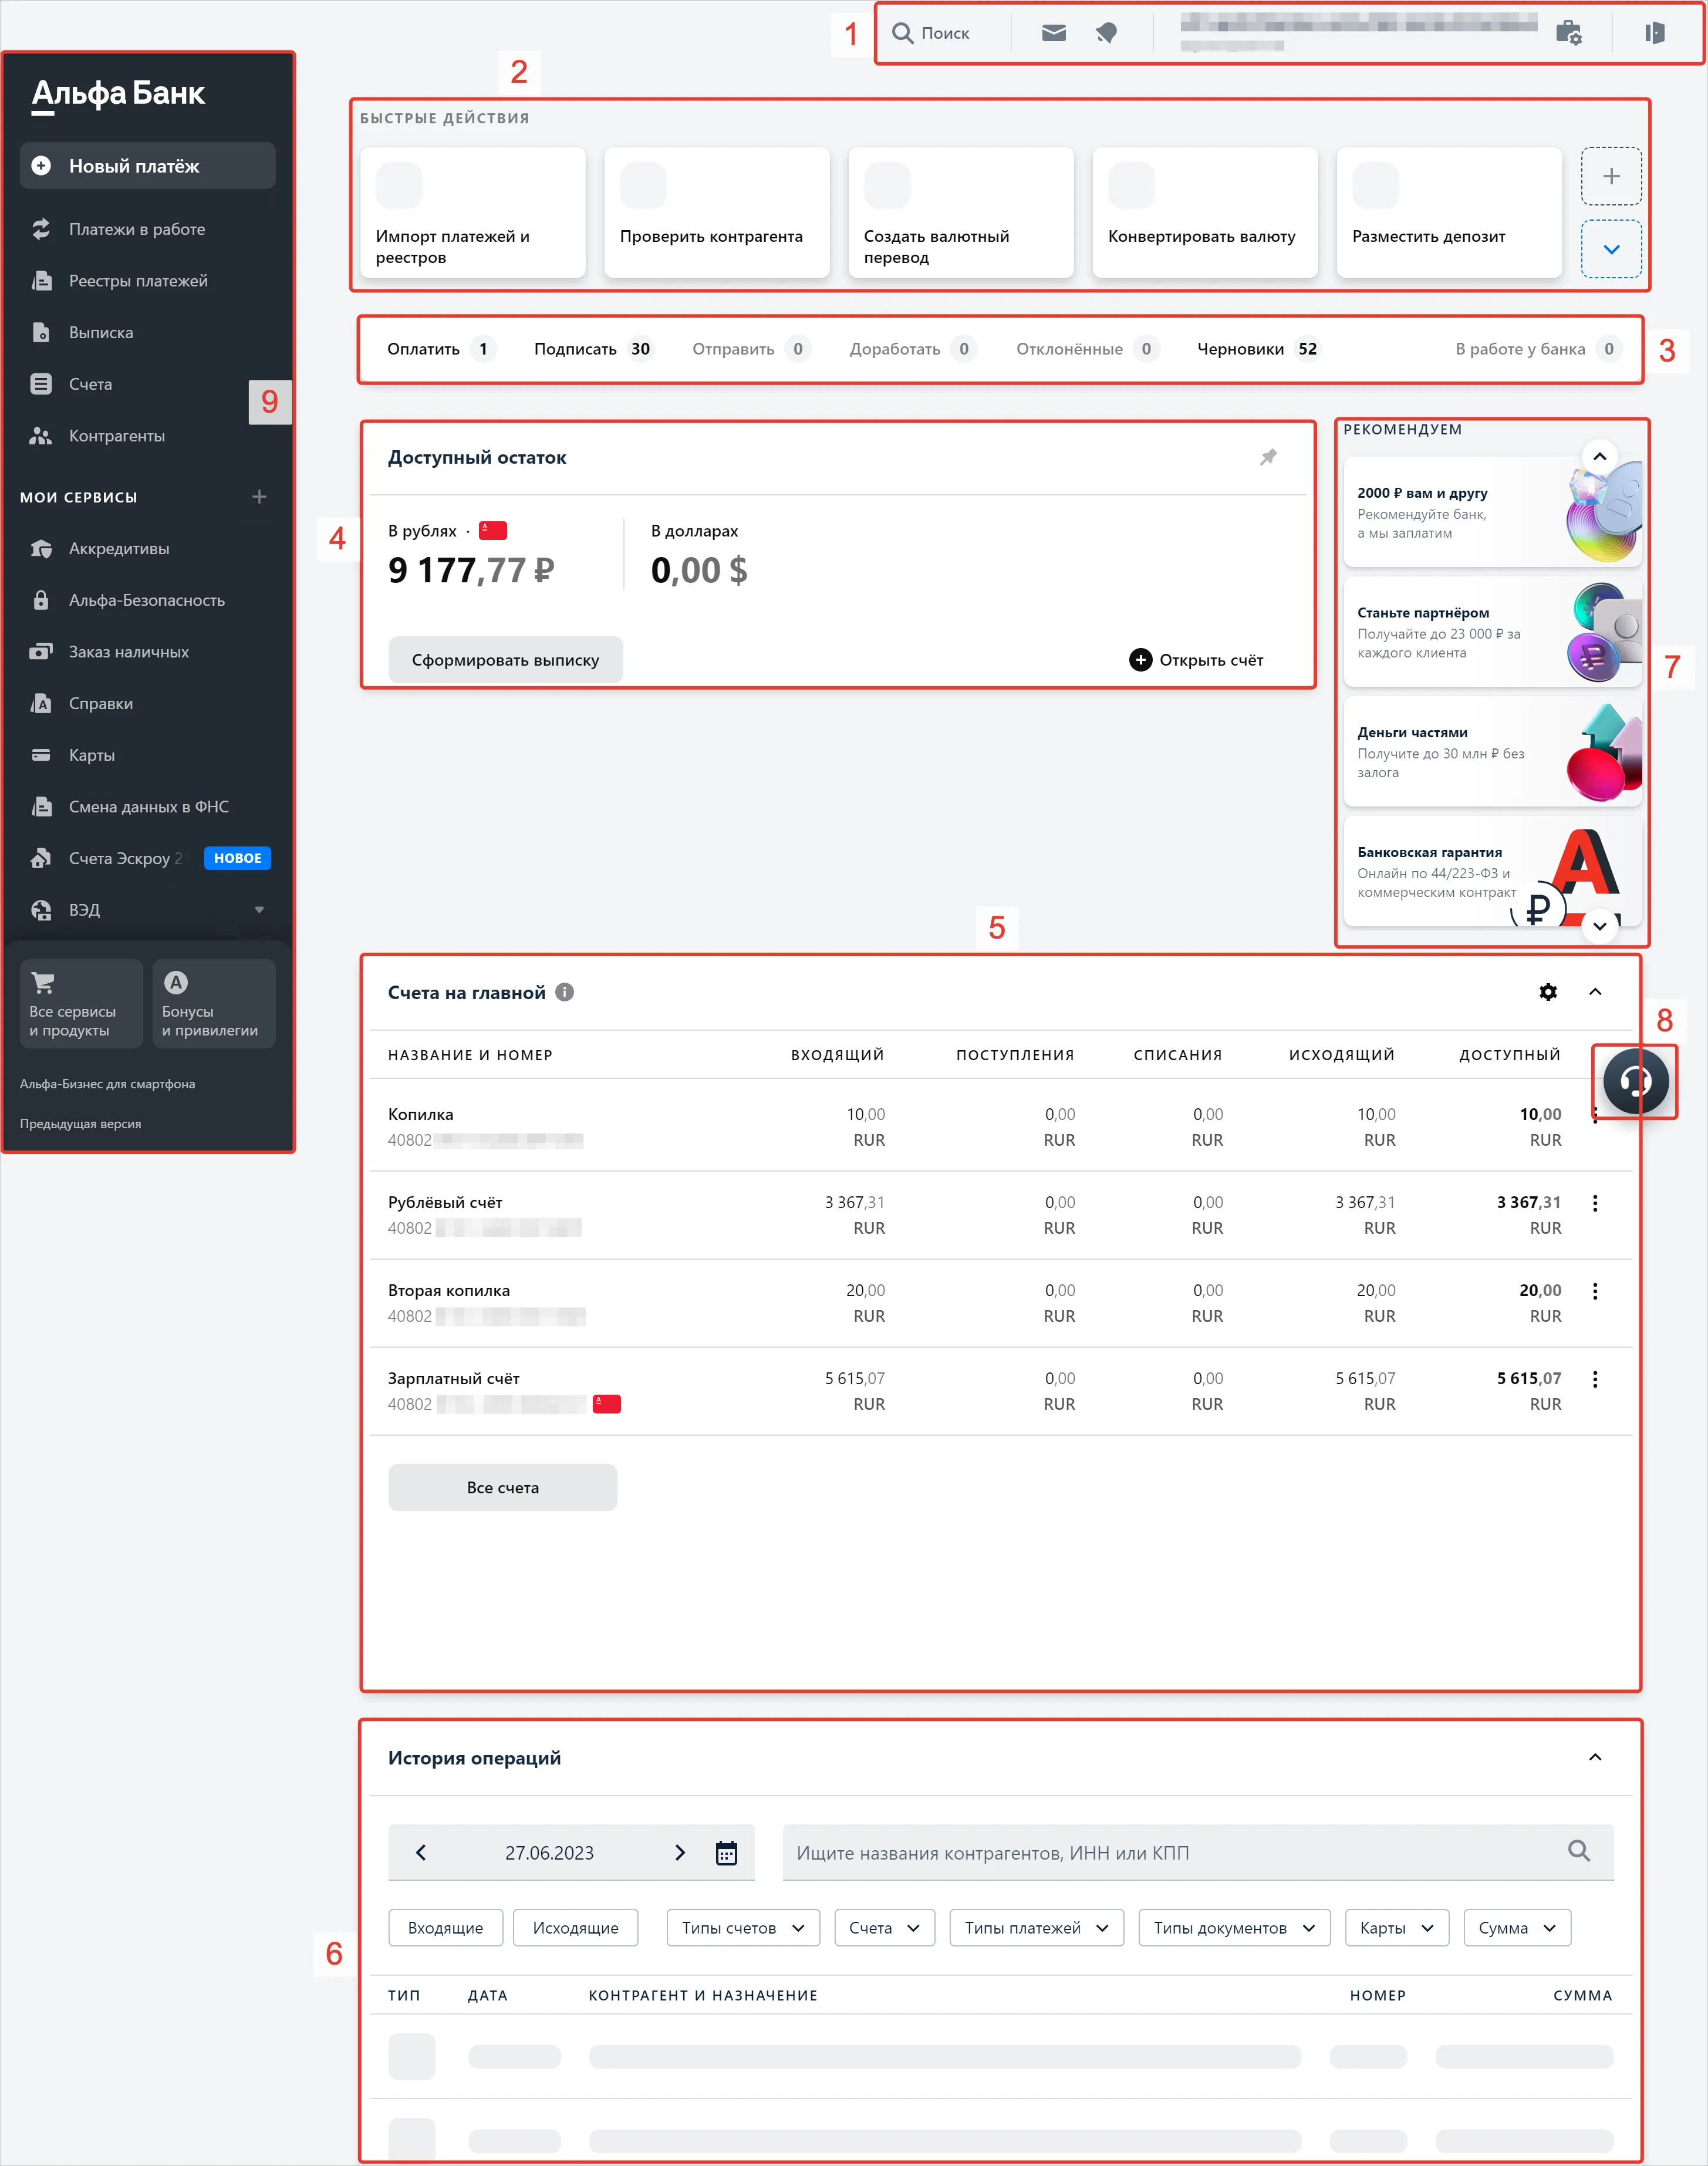Viewport: 1708px width, 2166px height.
Task: Open accounts table settings gear
Action: click(x=1548, y=992)
